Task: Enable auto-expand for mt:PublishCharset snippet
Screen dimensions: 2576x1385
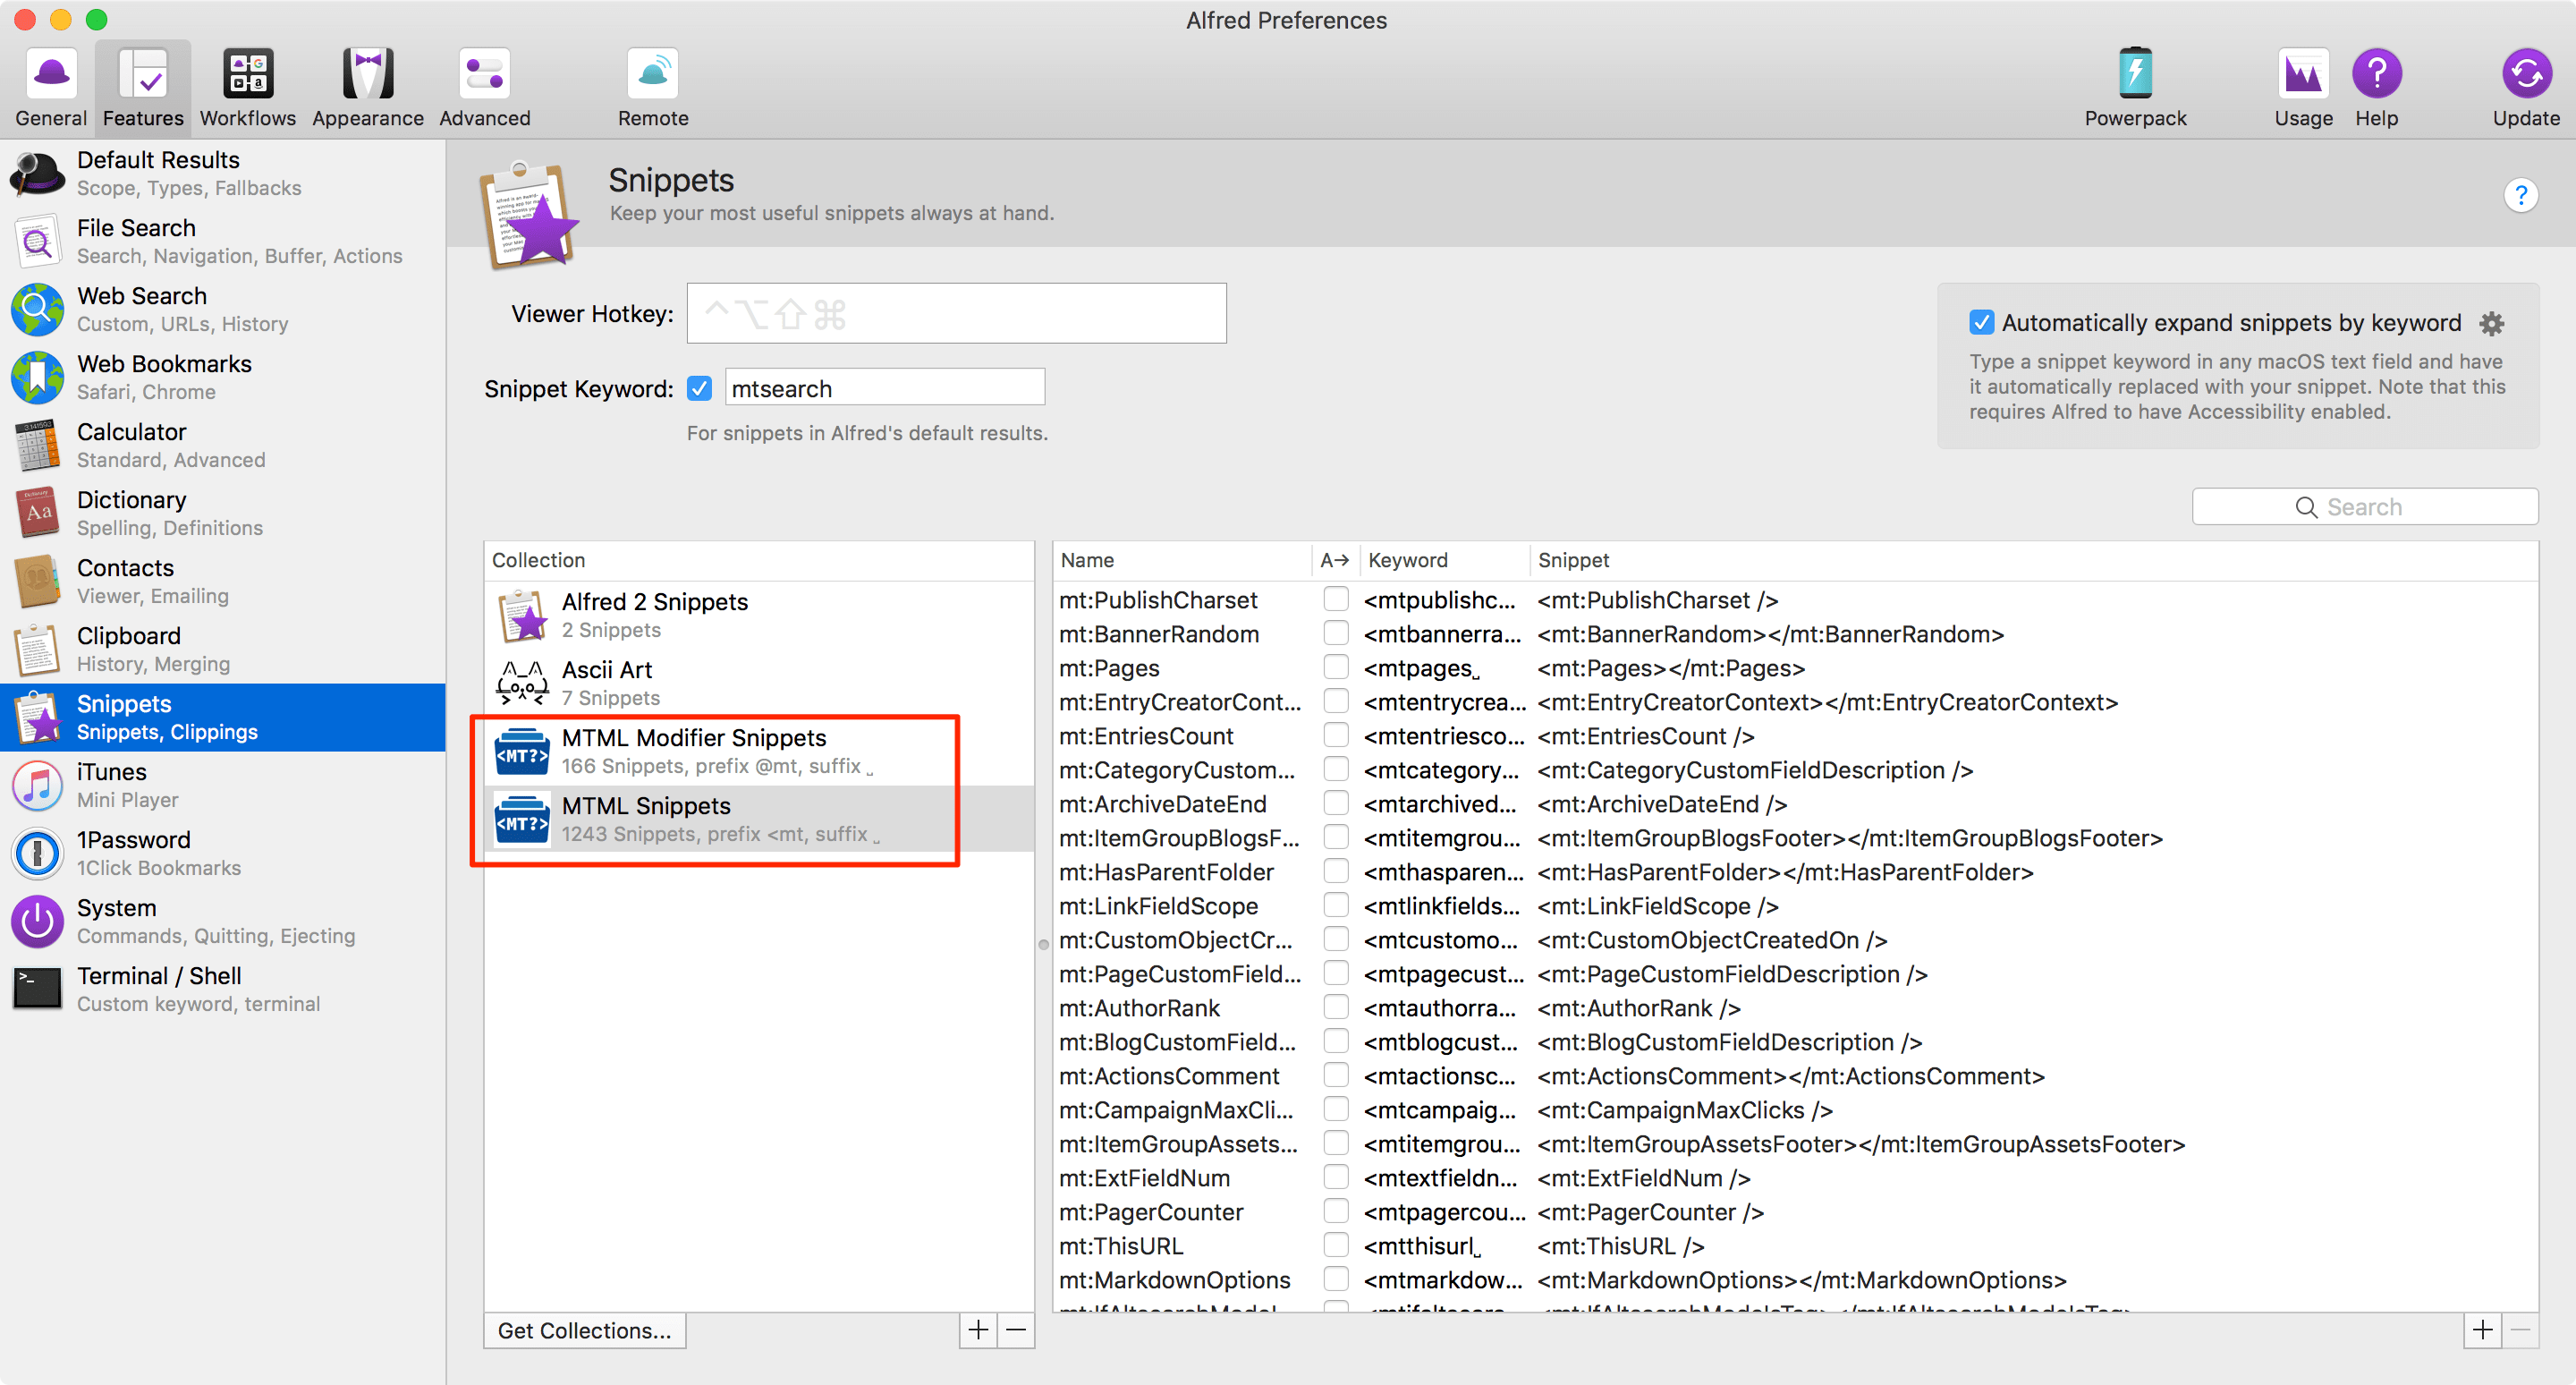Action: (1335, 599)
